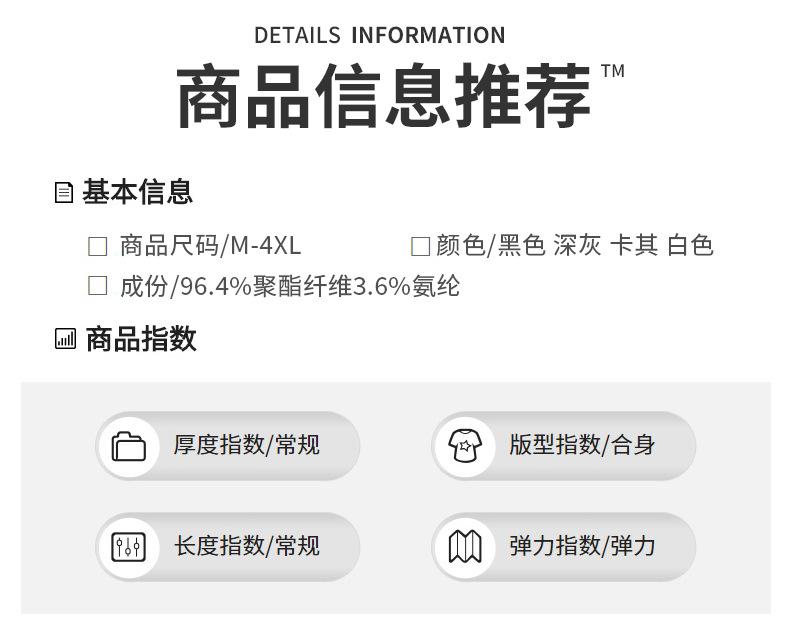Screen dimensions: 790x644
Task: Click the document icon beside 基本信息
Action: pos(63,192)
